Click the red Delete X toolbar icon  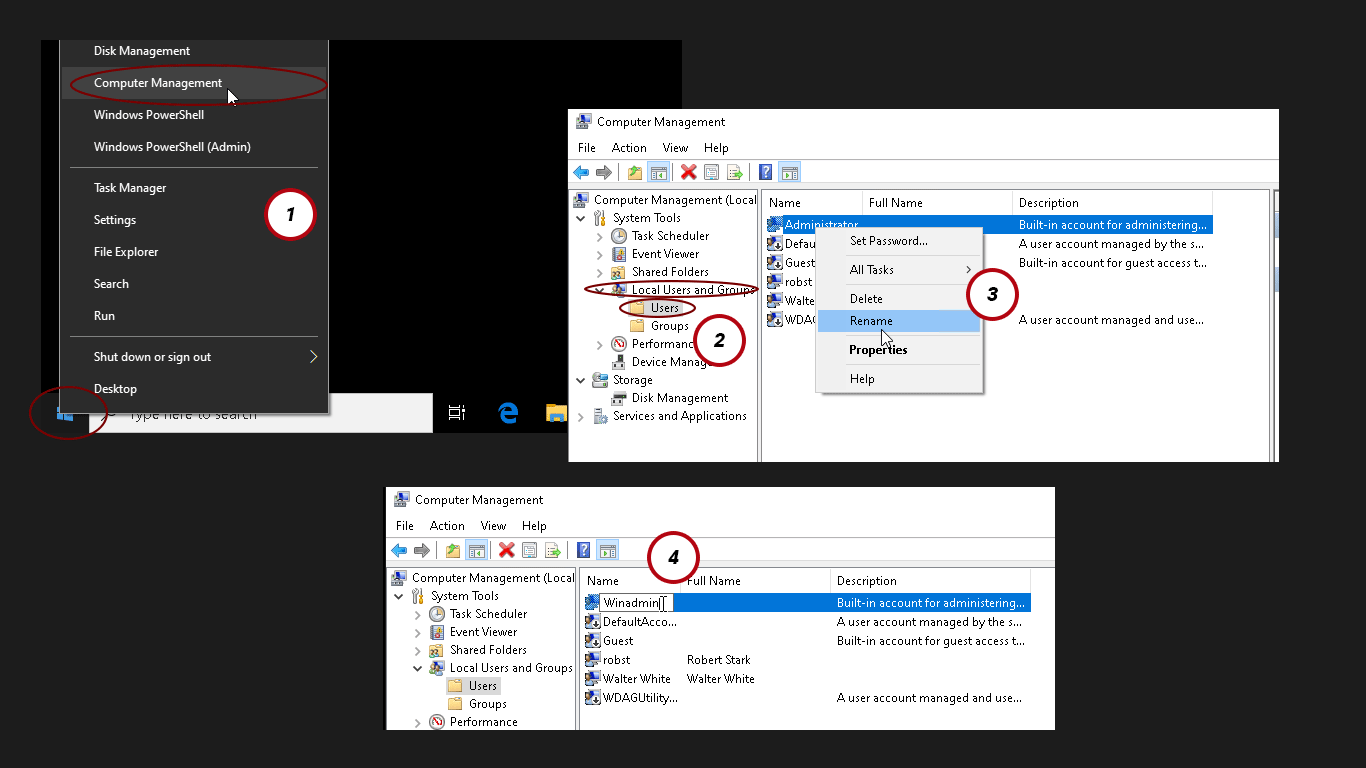click(x=686, y=172)
